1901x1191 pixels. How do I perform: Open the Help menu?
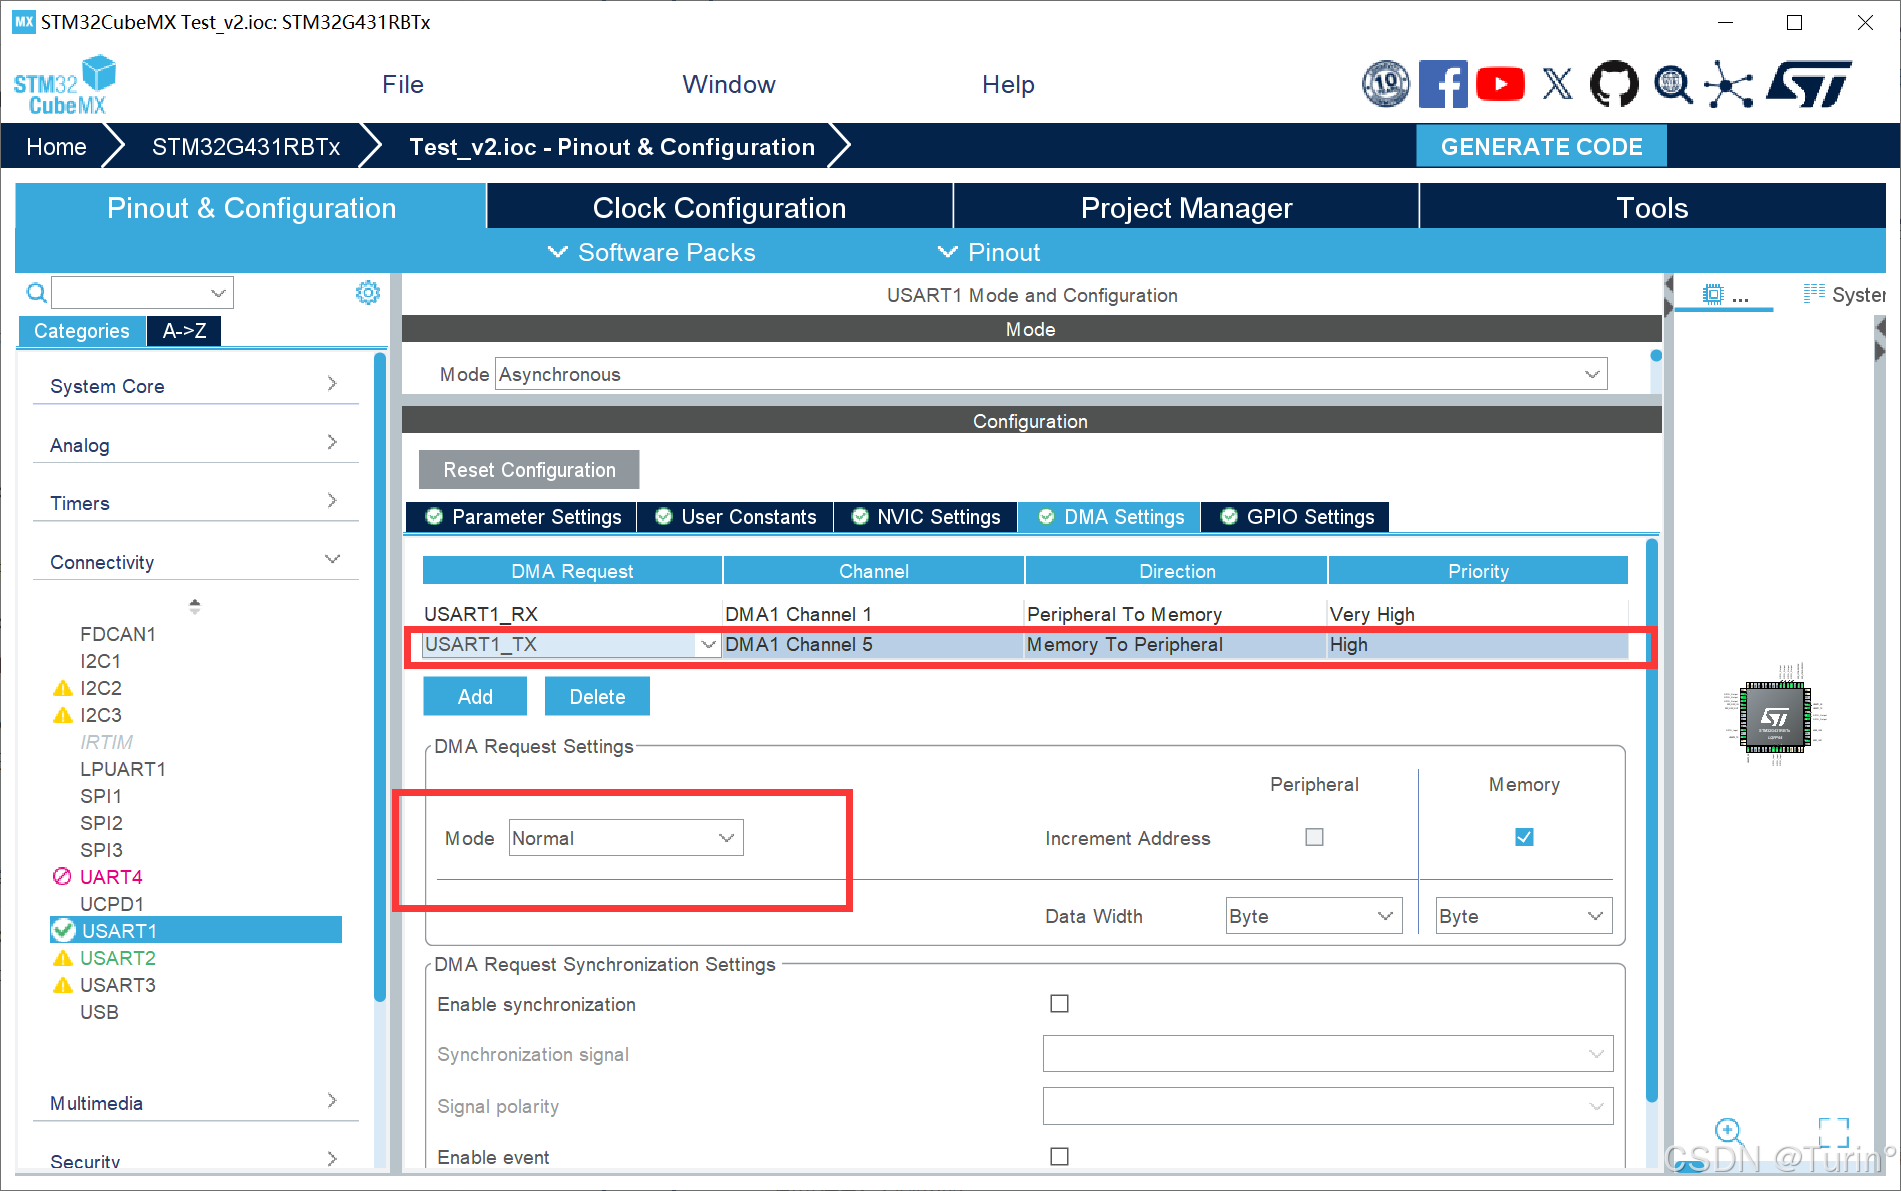click(1008, 85)
